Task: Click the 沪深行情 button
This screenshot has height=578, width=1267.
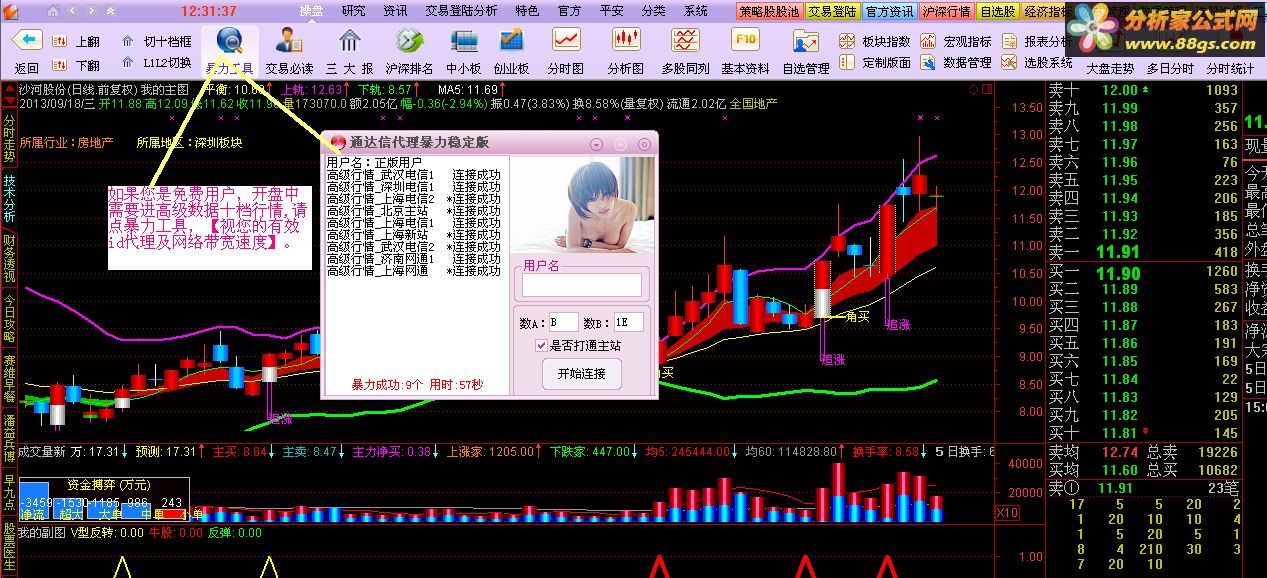Action: click(x=946, y=12)
